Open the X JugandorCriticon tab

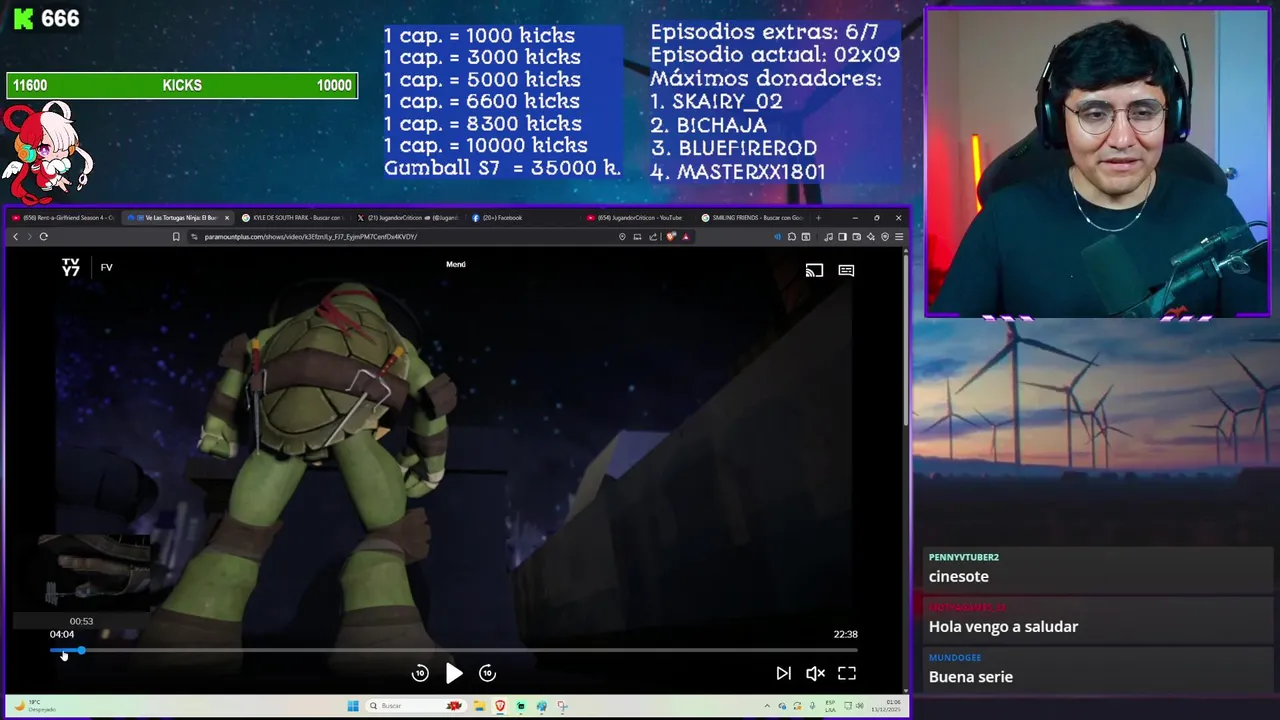pyautogui.click(x=407, y=217)
